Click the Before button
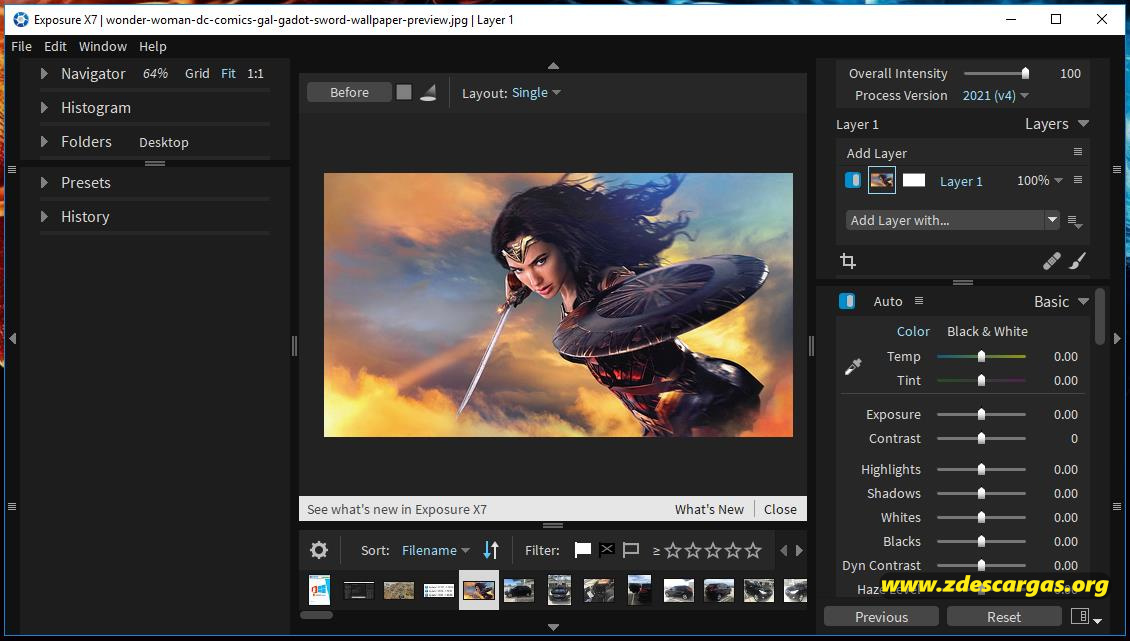1130x641 pixels. coord(350,92)
